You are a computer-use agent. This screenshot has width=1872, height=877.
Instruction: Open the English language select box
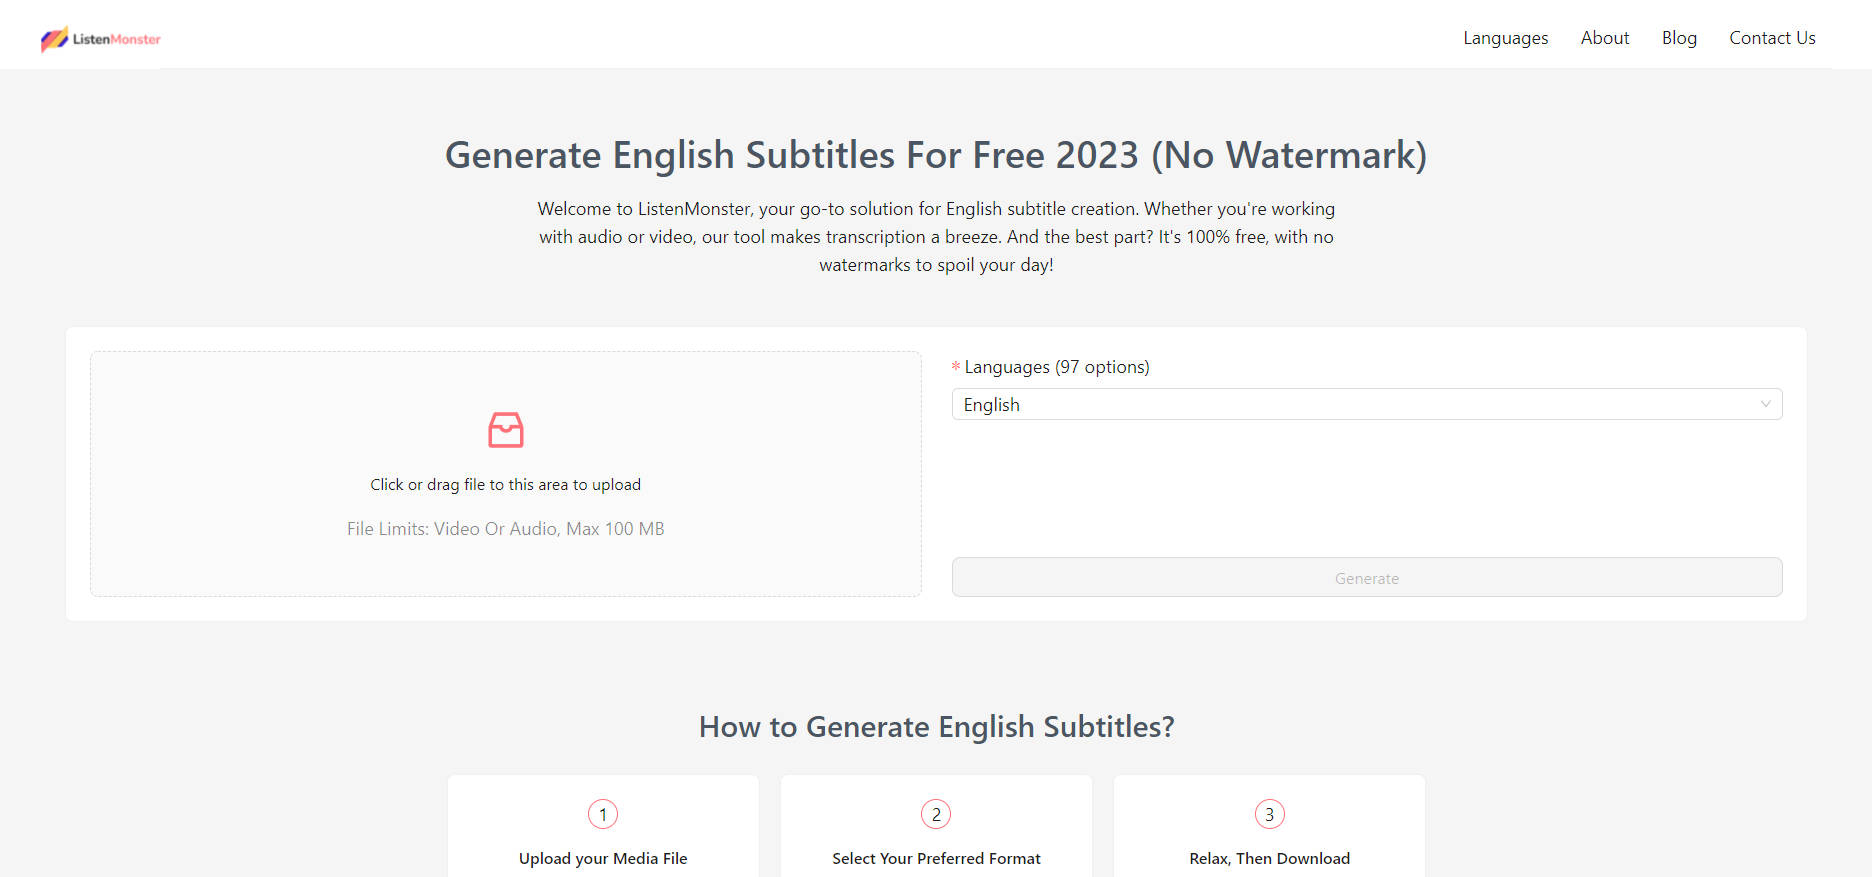pos(1365,404)
